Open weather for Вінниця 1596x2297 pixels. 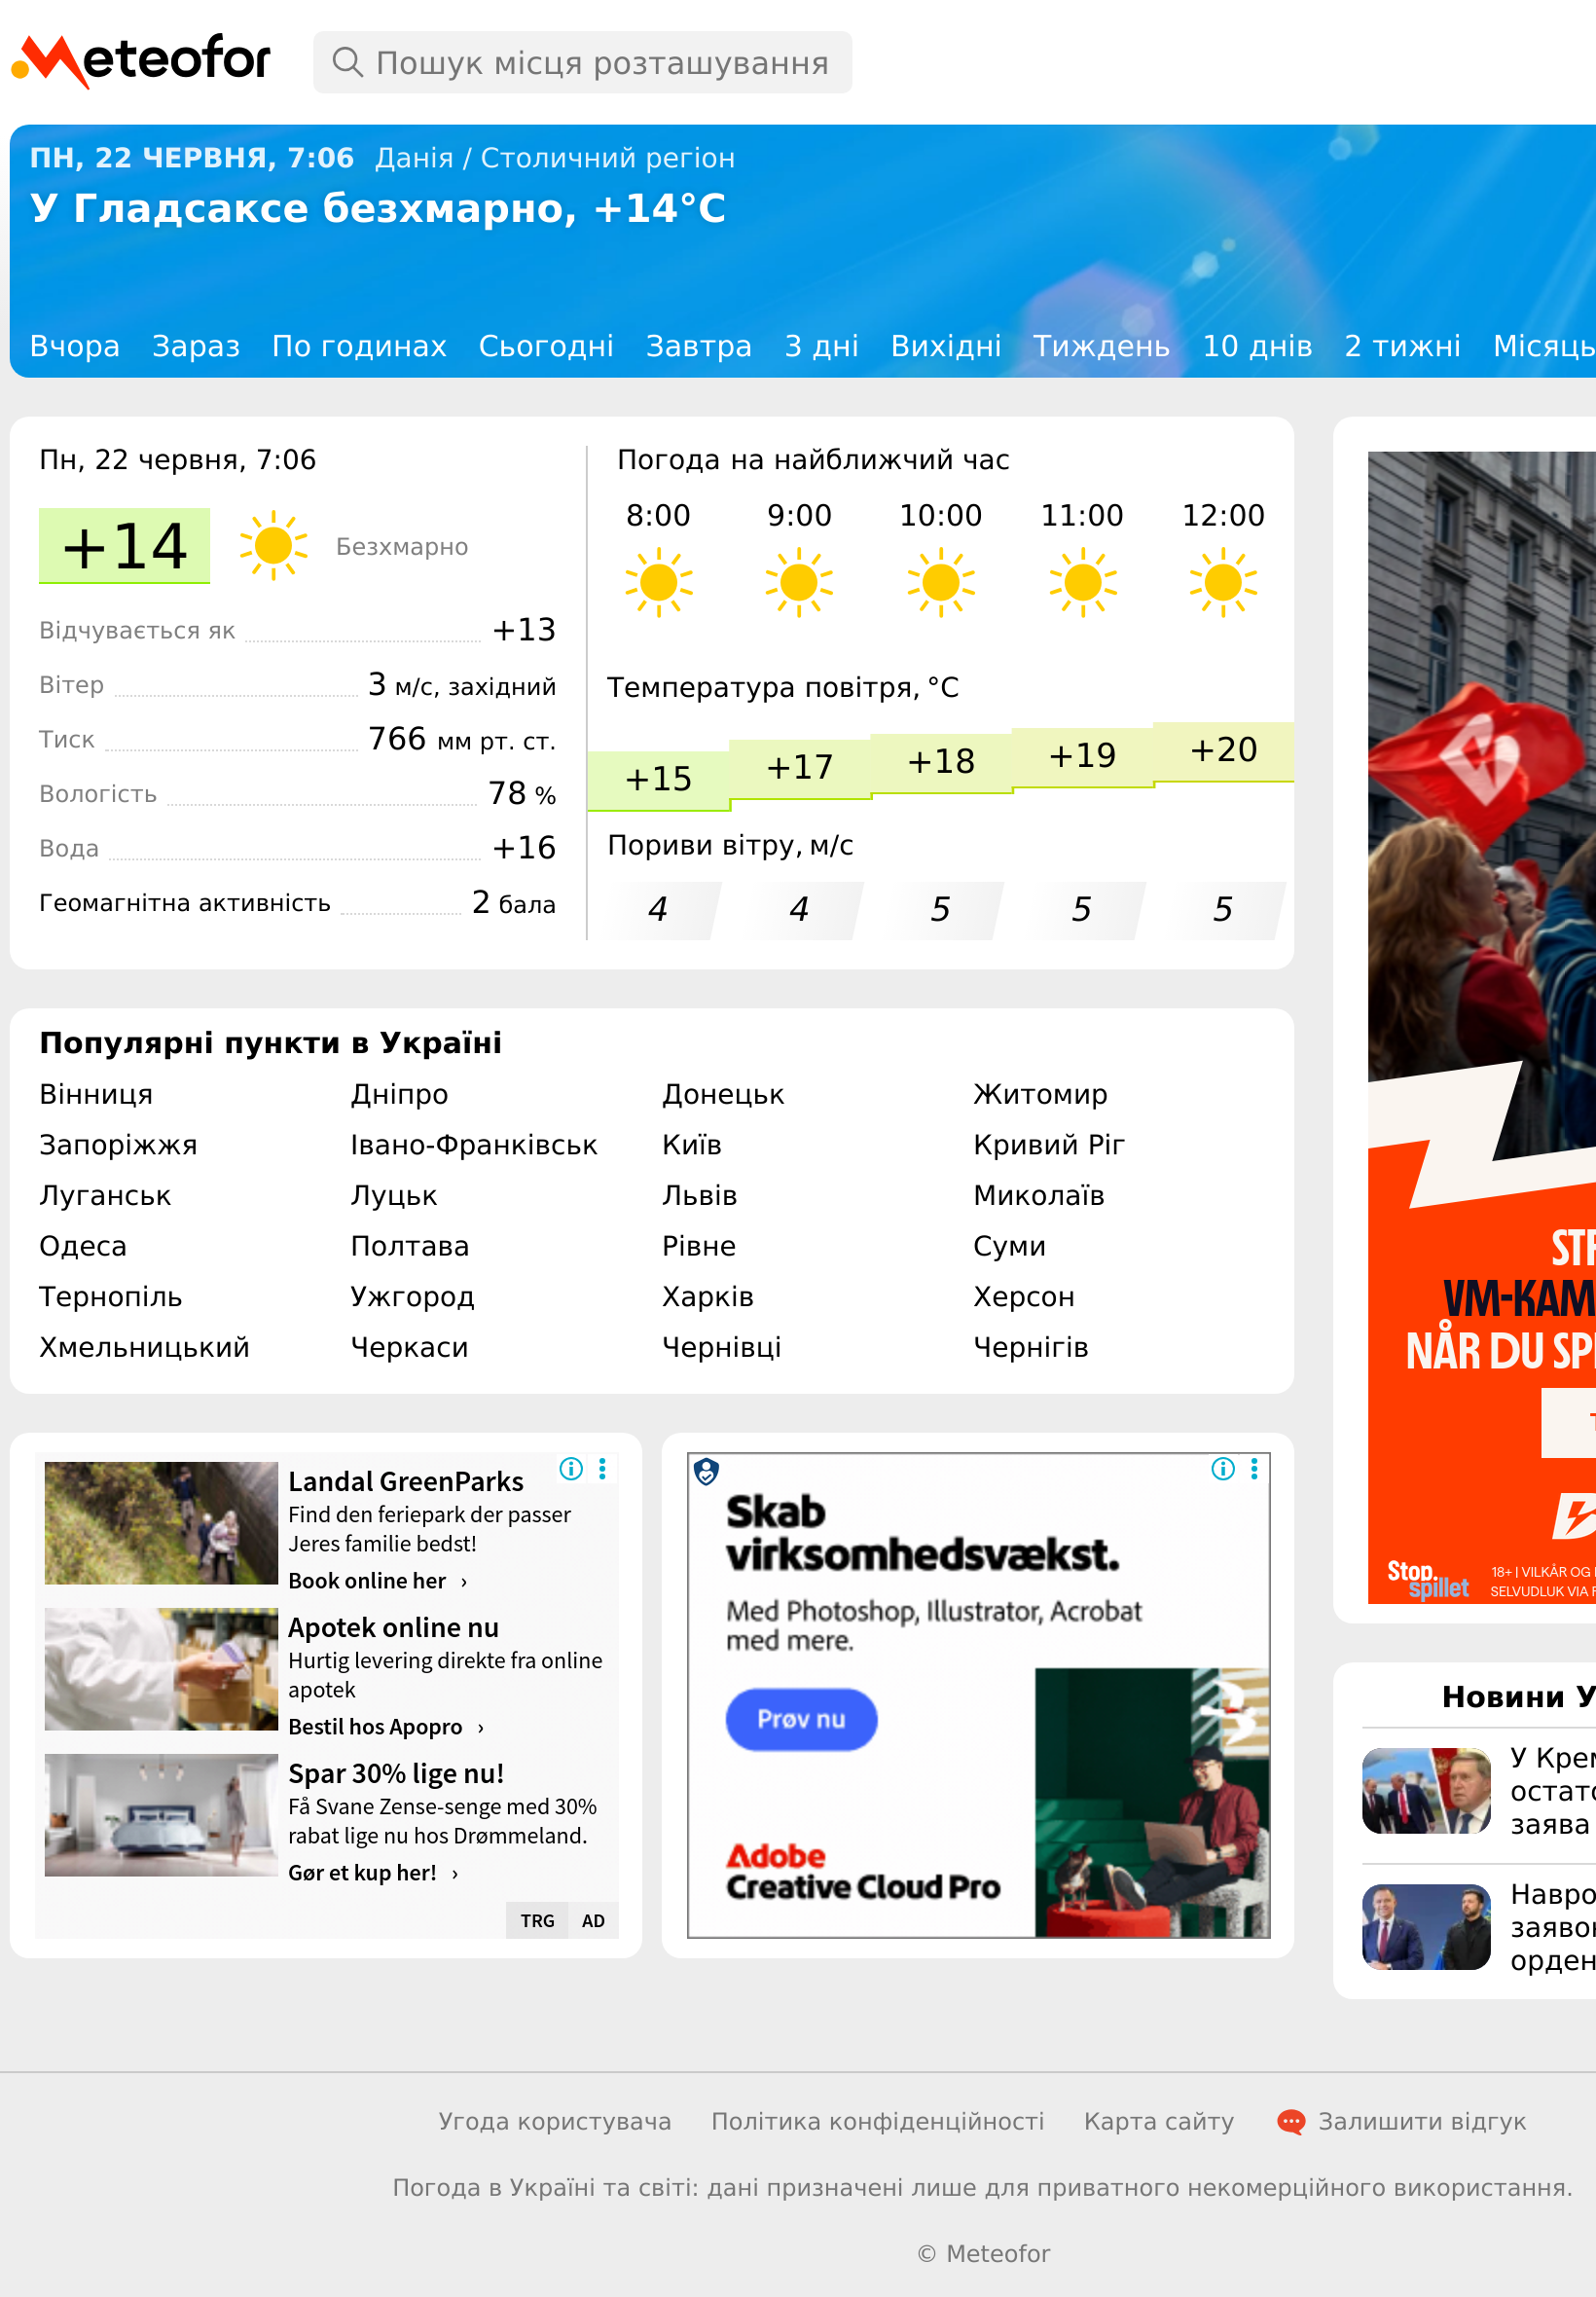(x=96, y=1094)
